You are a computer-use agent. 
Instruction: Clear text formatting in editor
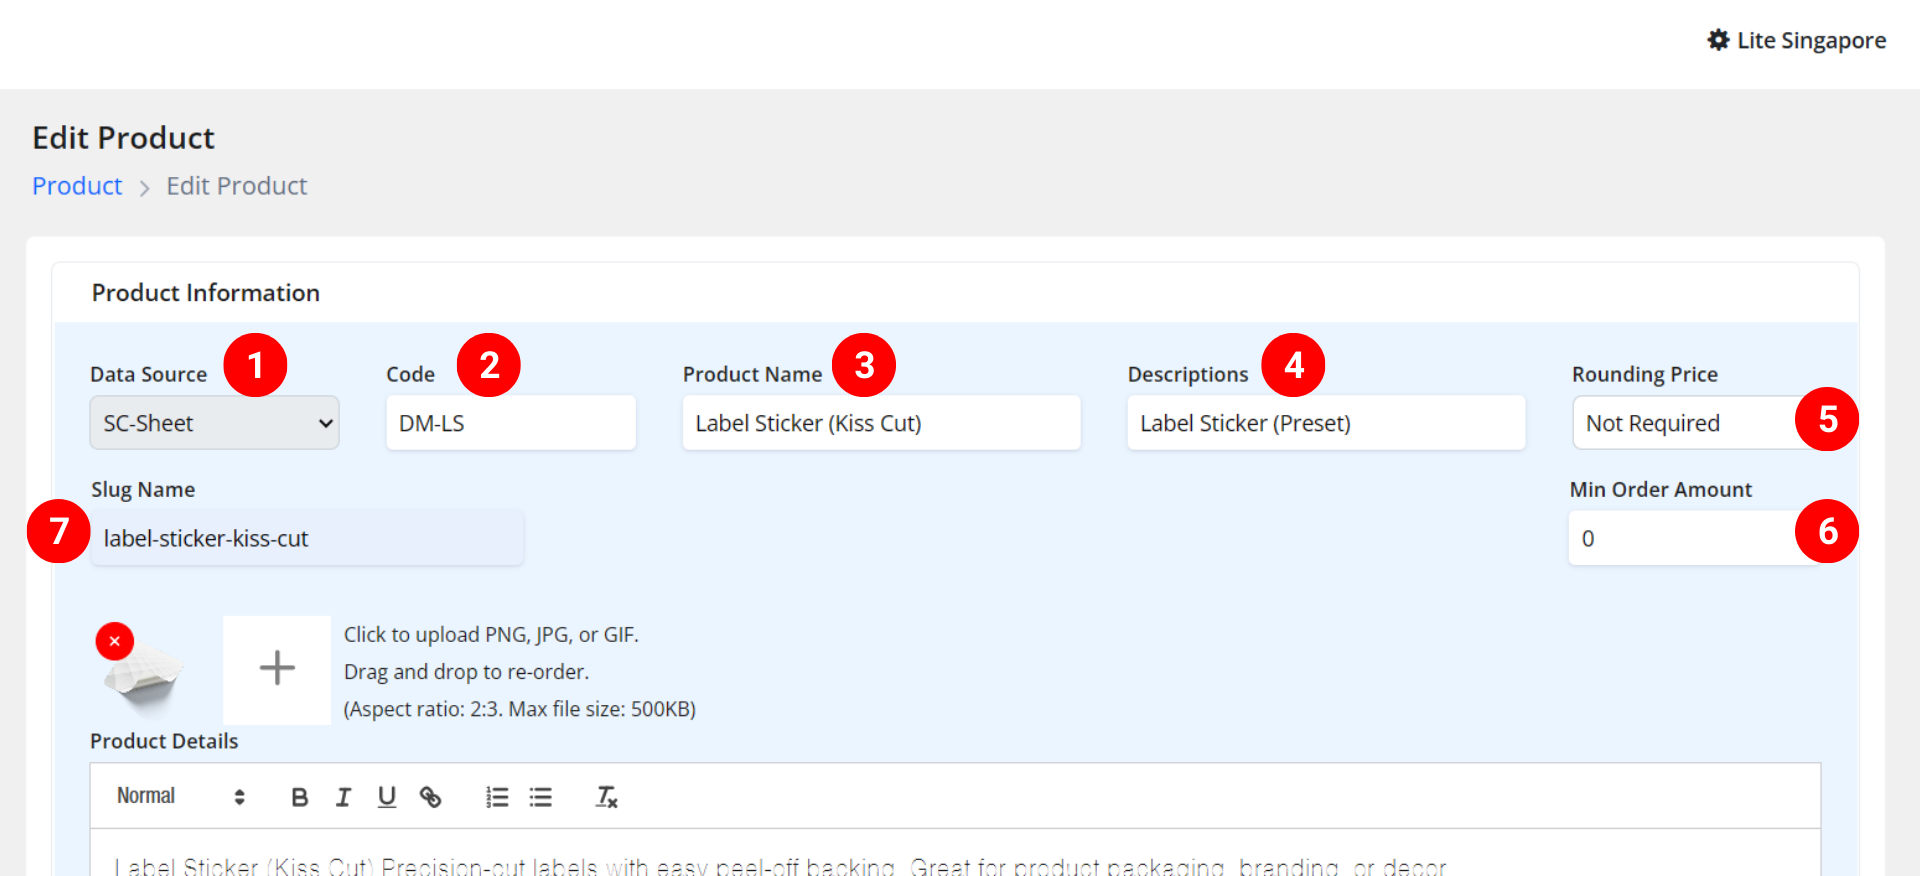[x=606, y=797]
